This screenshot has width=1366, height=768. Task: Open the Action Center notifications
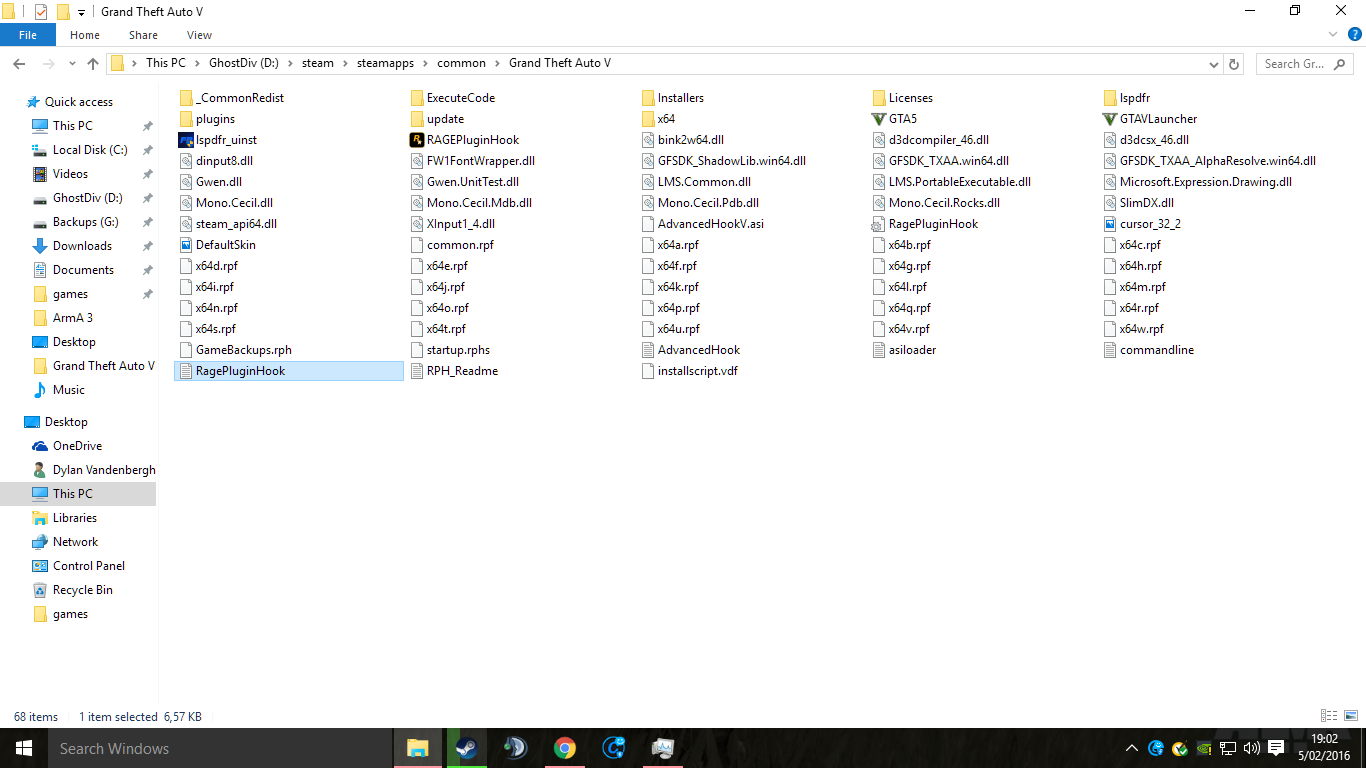click(x=1276, y=748)
